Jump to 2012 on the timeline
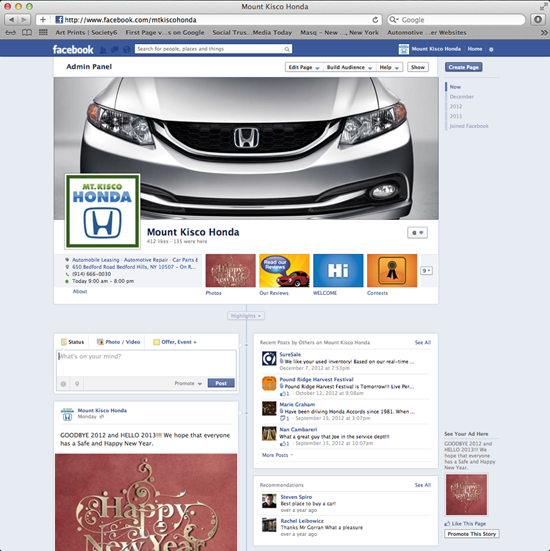 (456, 106)
